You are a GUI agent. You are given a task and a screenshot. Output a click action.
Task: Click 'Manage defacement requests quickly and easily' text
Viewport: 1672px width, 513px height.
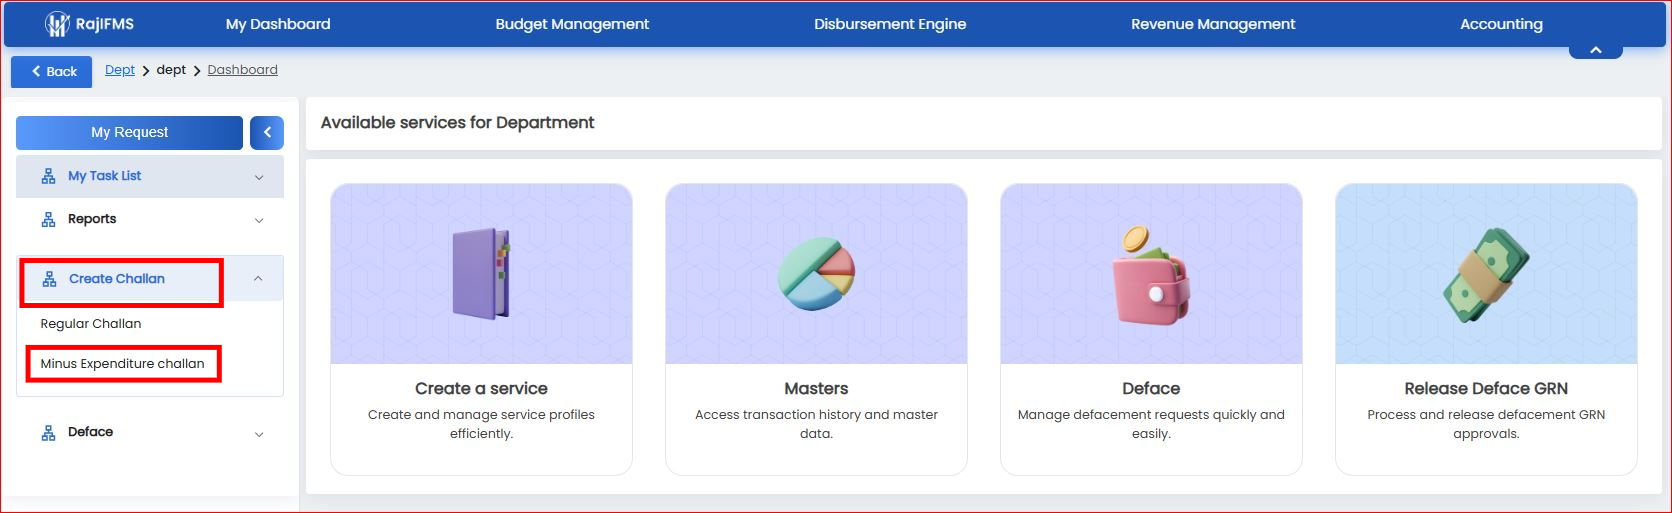coord(1151,424)
